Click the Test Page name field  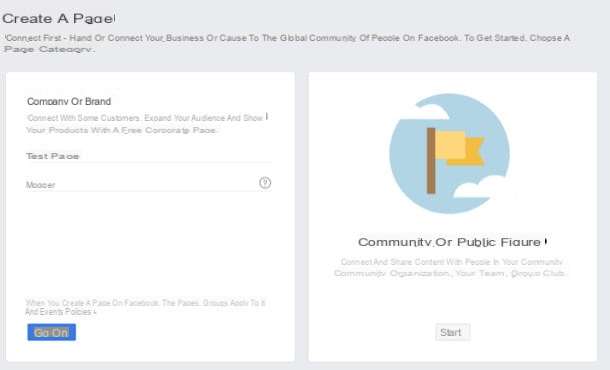coord(148,156)
